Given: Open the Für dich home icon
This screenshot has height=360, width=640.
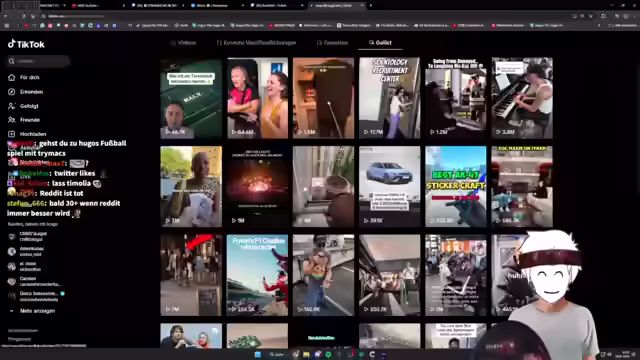Looking at the screenshot, I should [11, 78].
